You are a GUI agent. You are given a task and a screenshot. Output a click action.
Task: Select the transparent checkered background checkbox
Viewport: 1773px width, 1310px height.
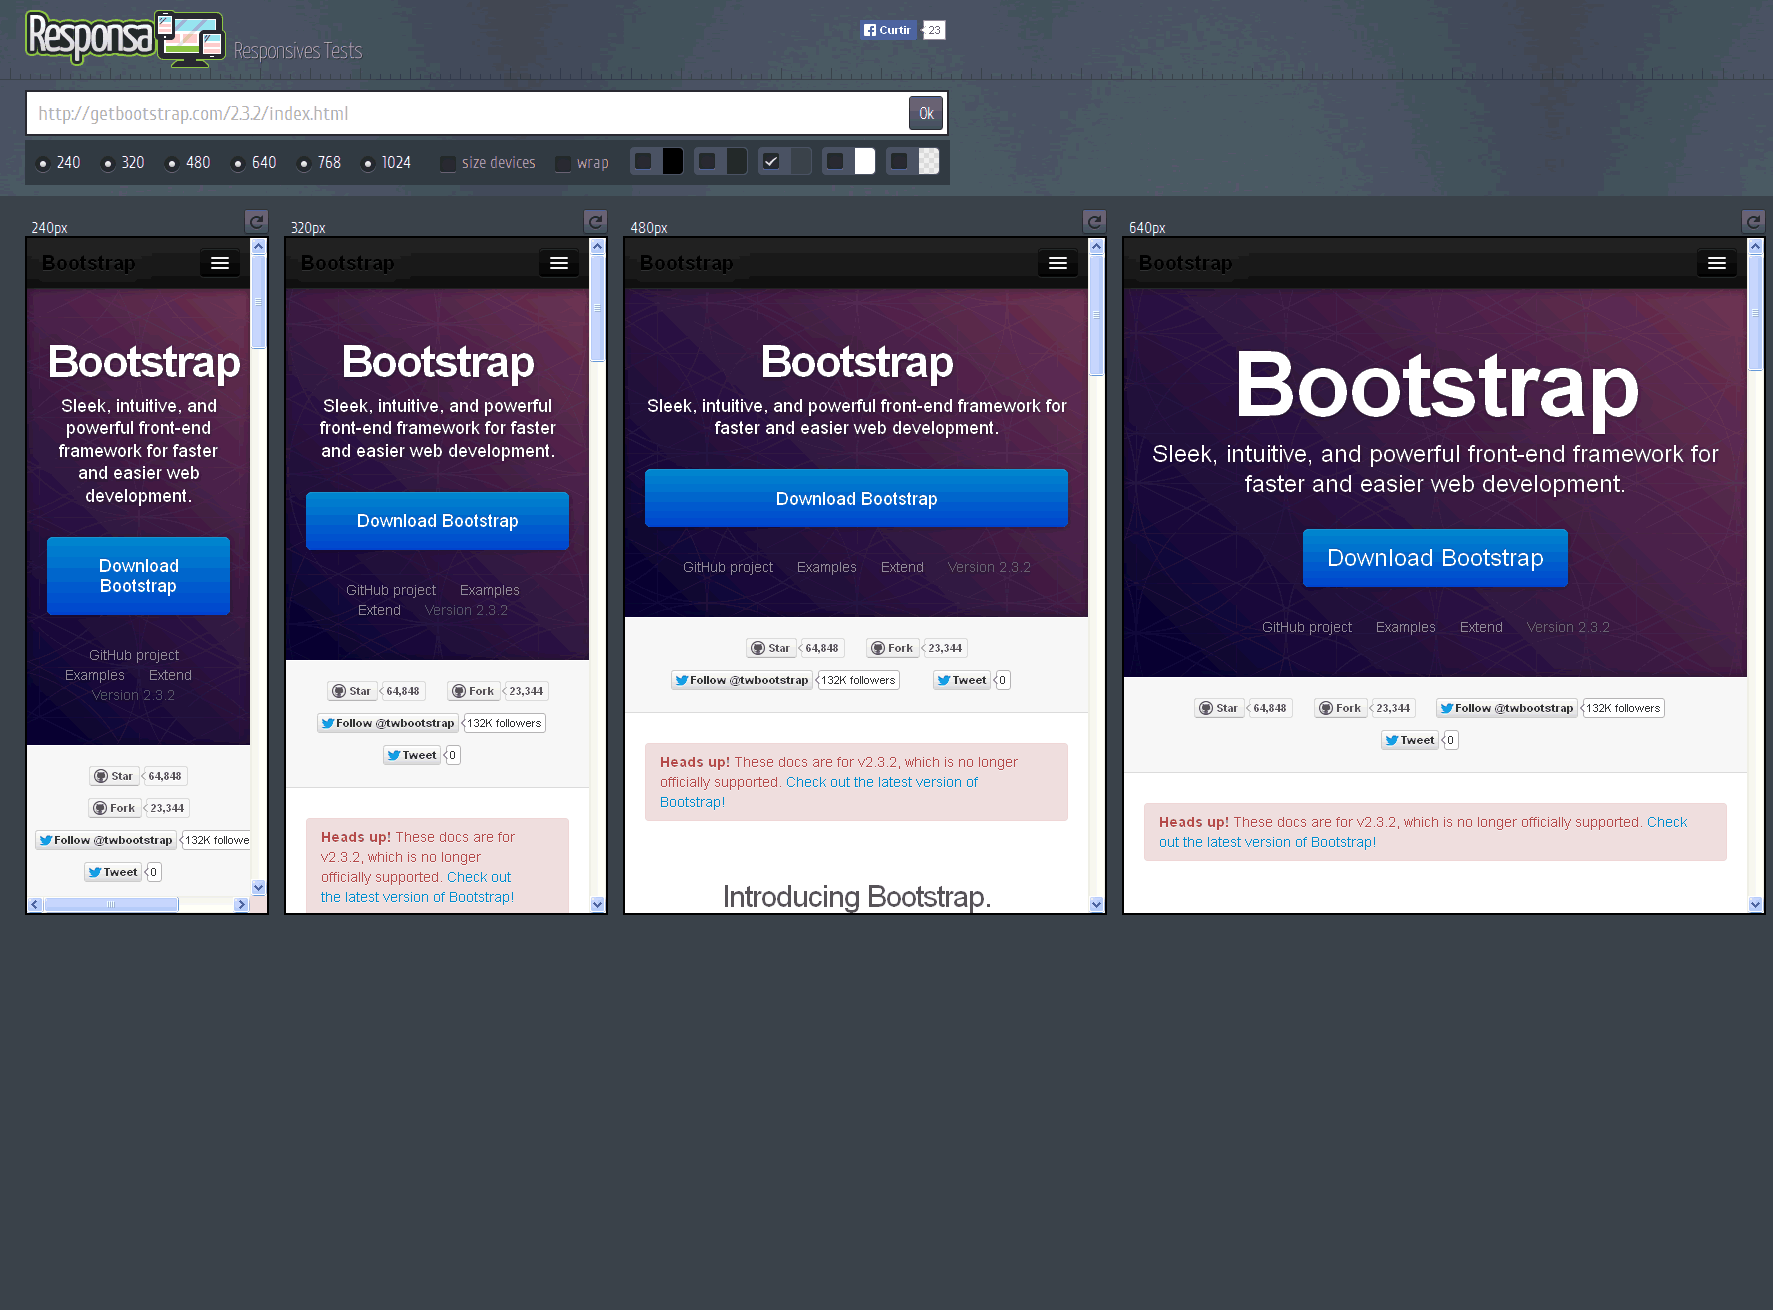coord(899,161)
